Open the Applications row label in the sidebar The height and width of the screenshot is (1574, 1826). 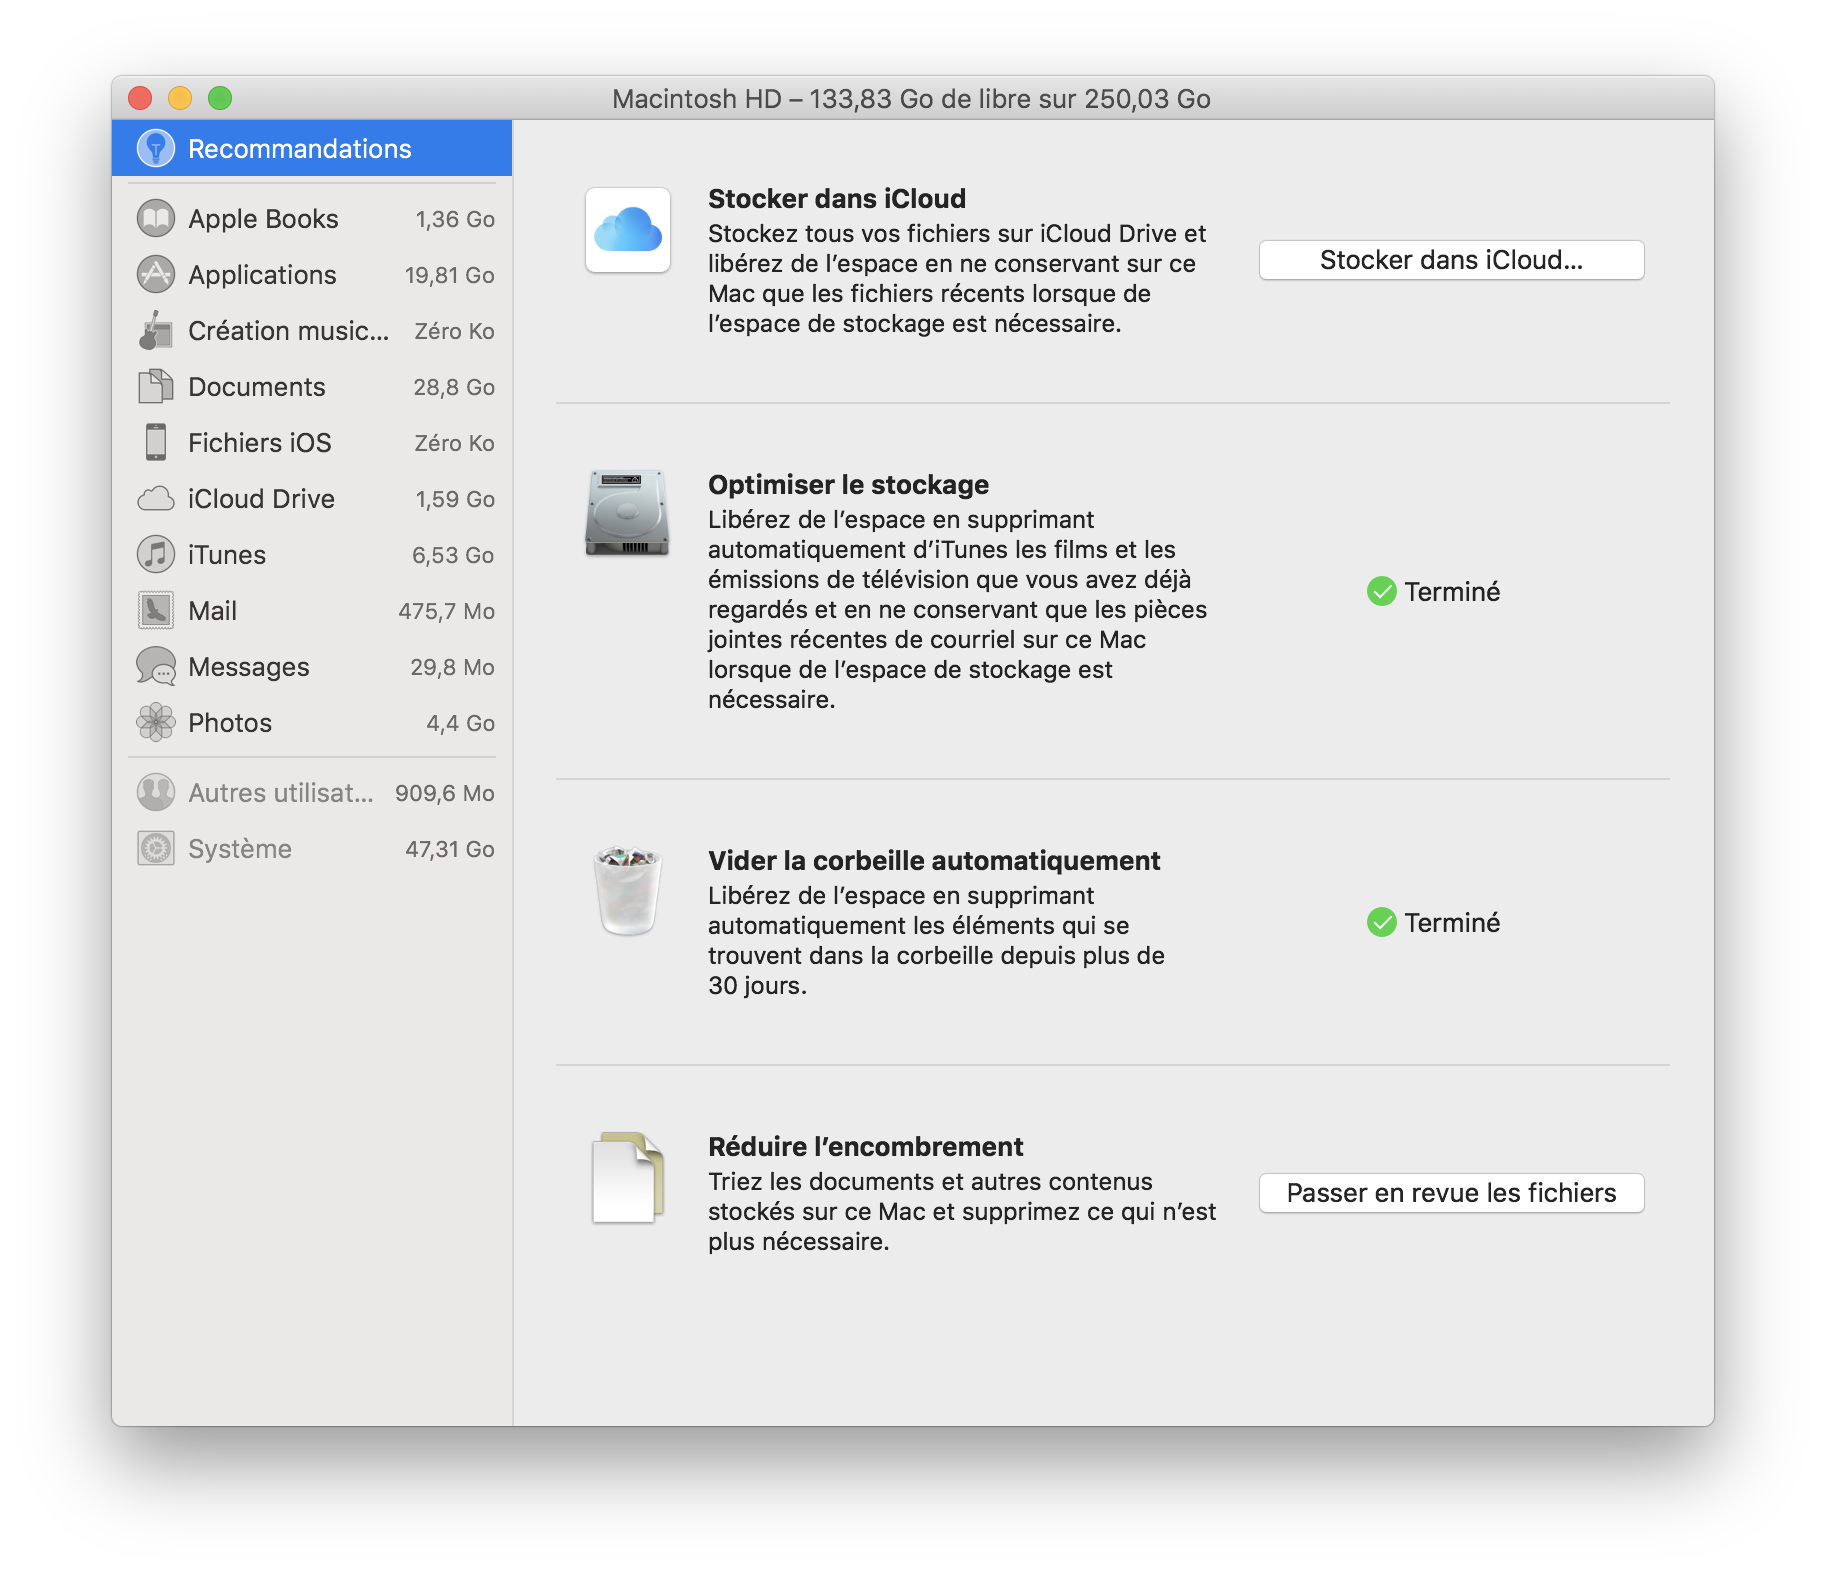click(x=262, y=275)
